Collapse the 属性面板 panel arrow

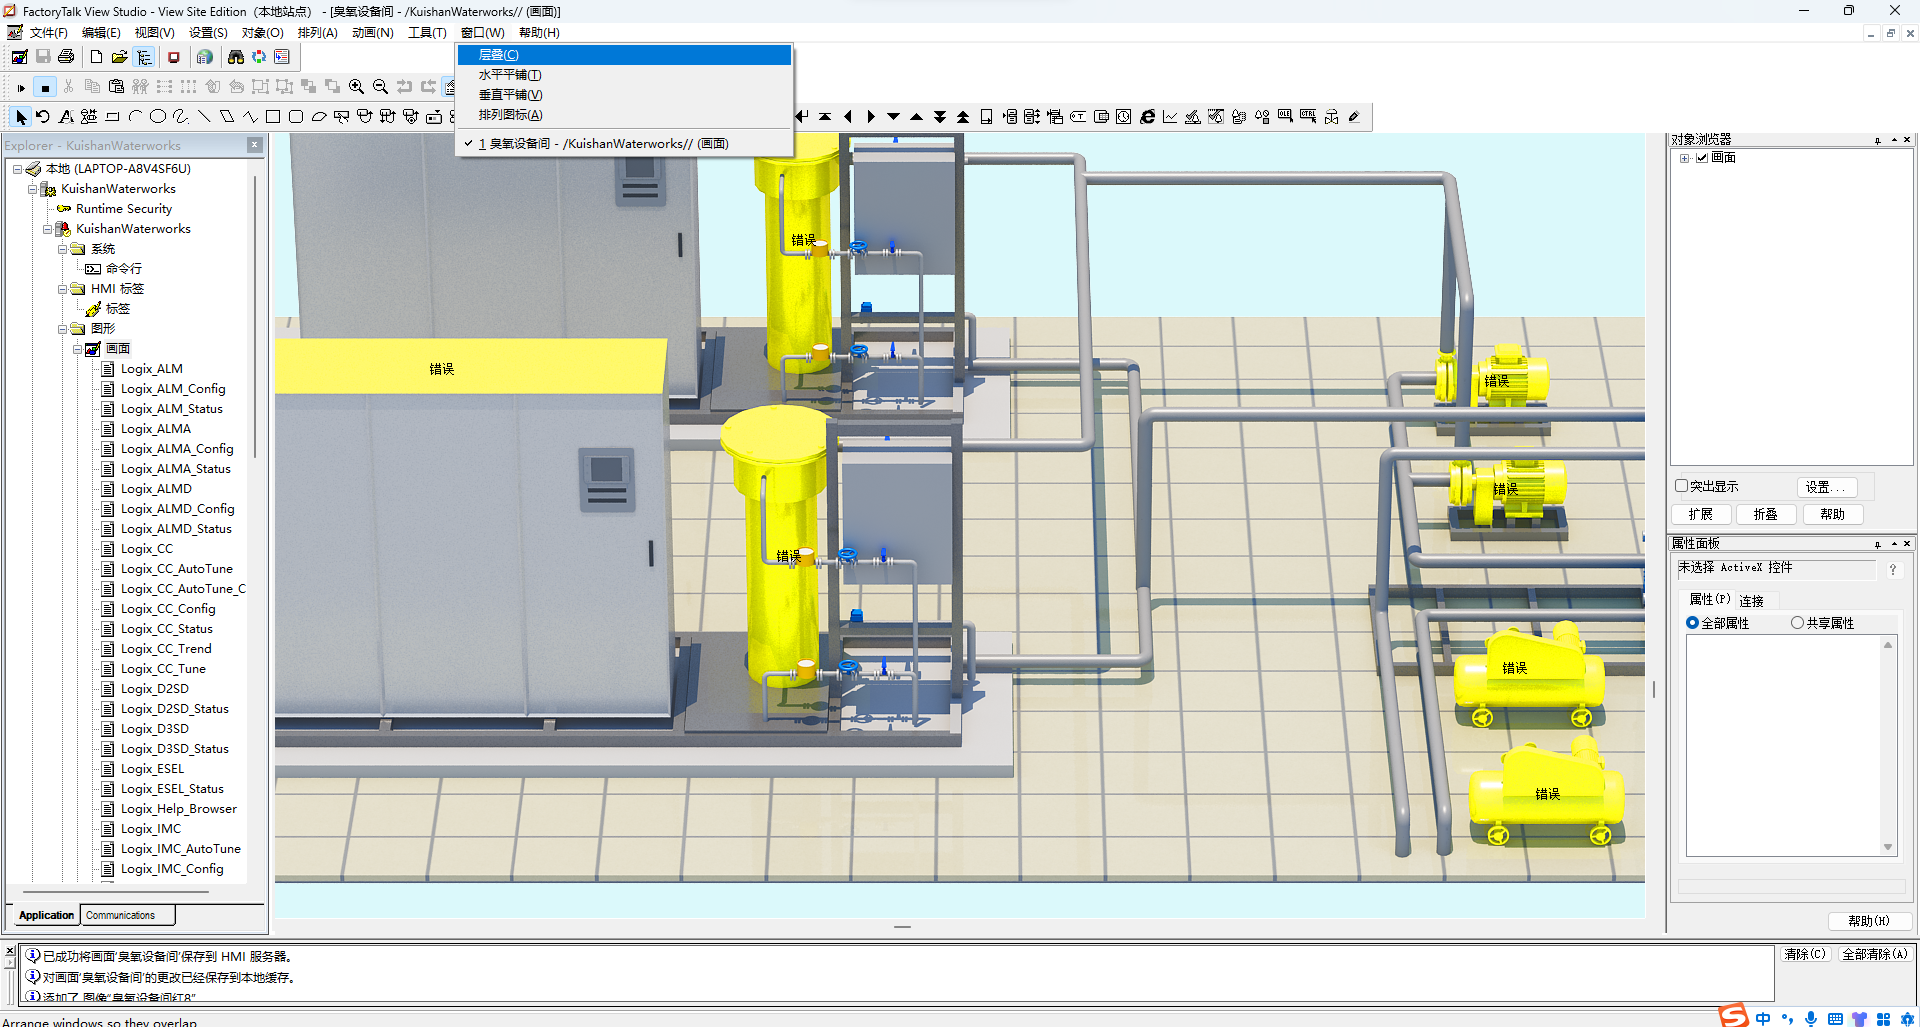1894,544
